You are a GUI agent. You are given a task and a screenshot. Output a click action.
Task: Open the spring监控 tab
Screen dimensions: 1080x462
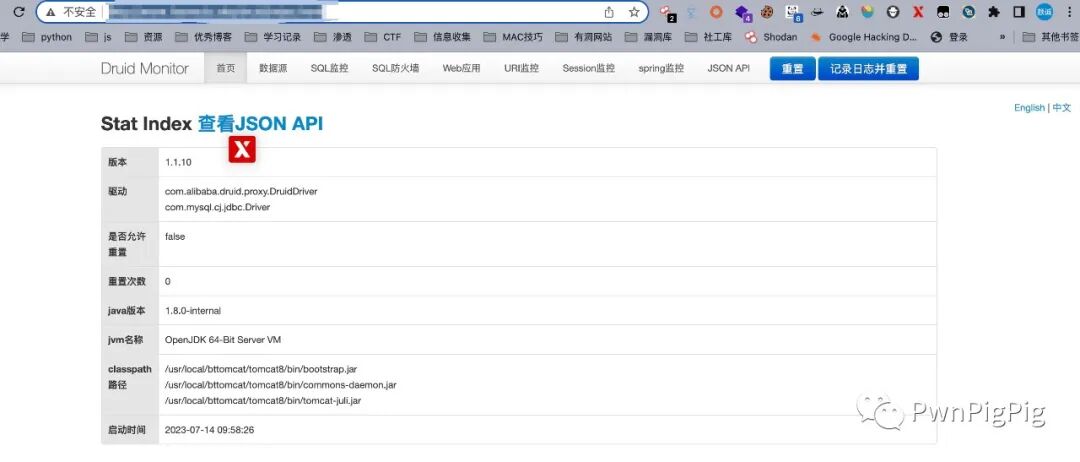coord(661,68)
